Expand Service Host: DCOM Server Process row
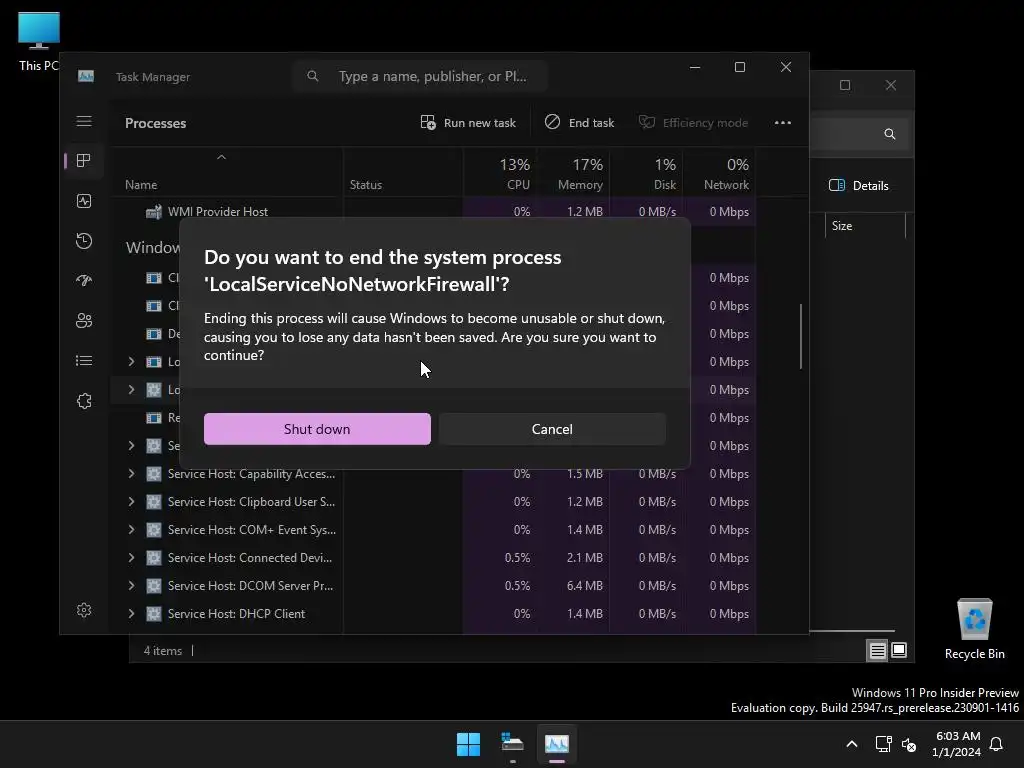Viewport: 1024px width, 768px height. pos(131,586)
